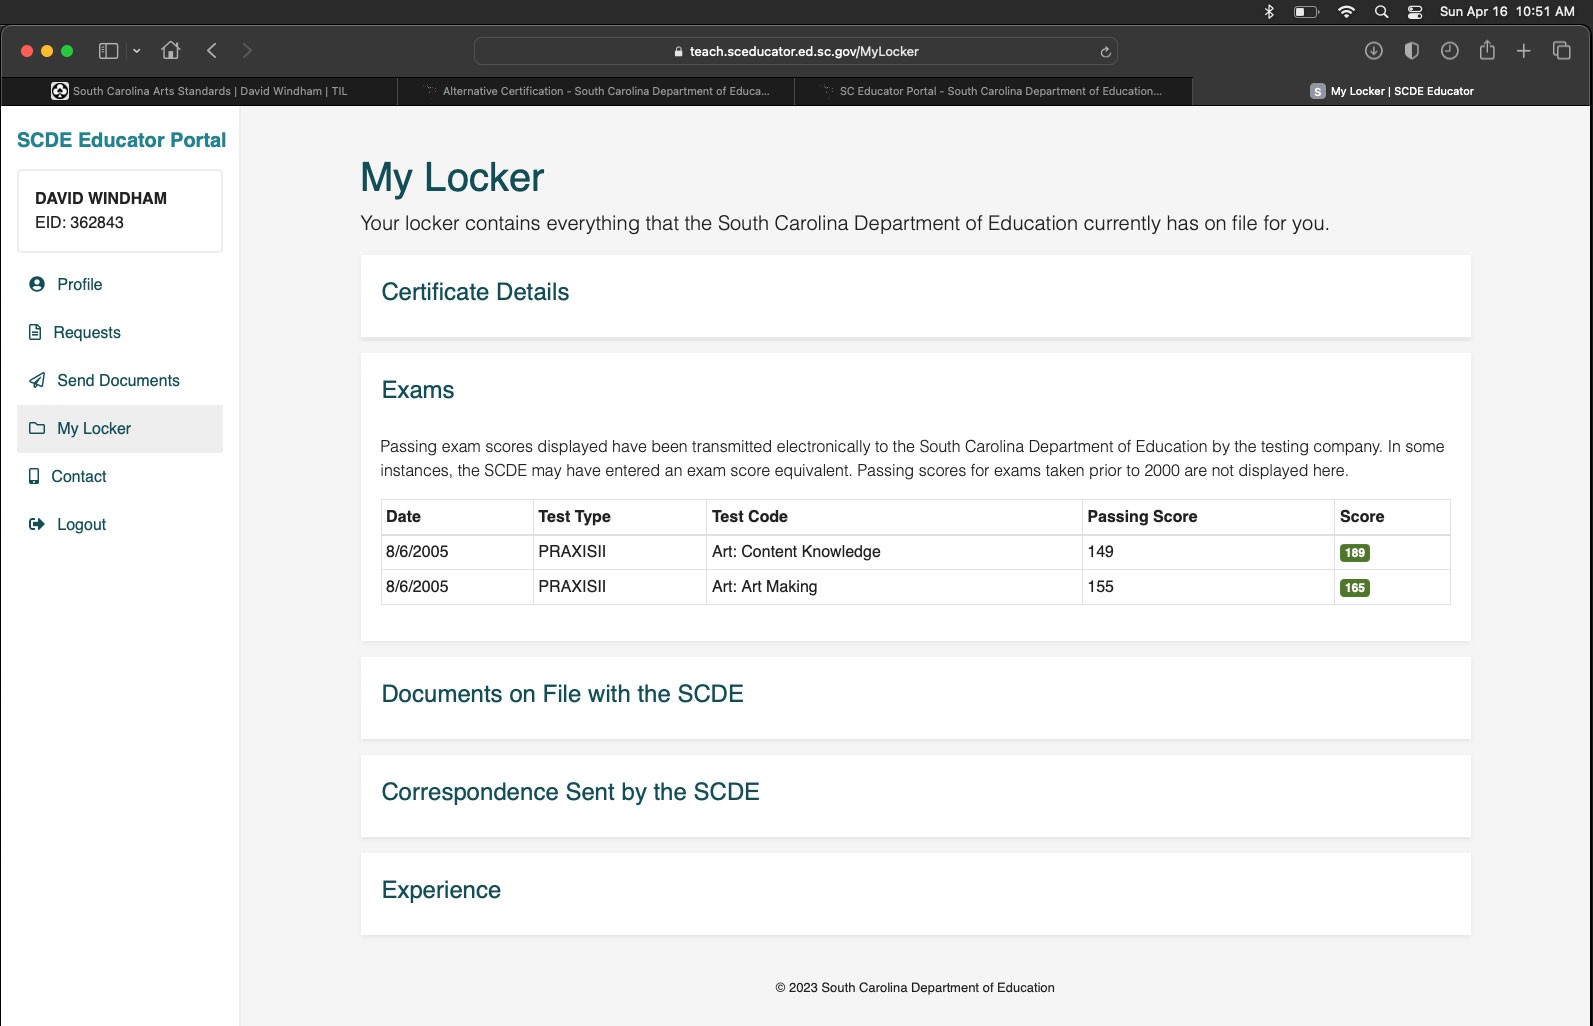This screenshot has width=1593, height=1026.
Task: Open the Profile sidebar link
Action: click(x=79, y=285)
